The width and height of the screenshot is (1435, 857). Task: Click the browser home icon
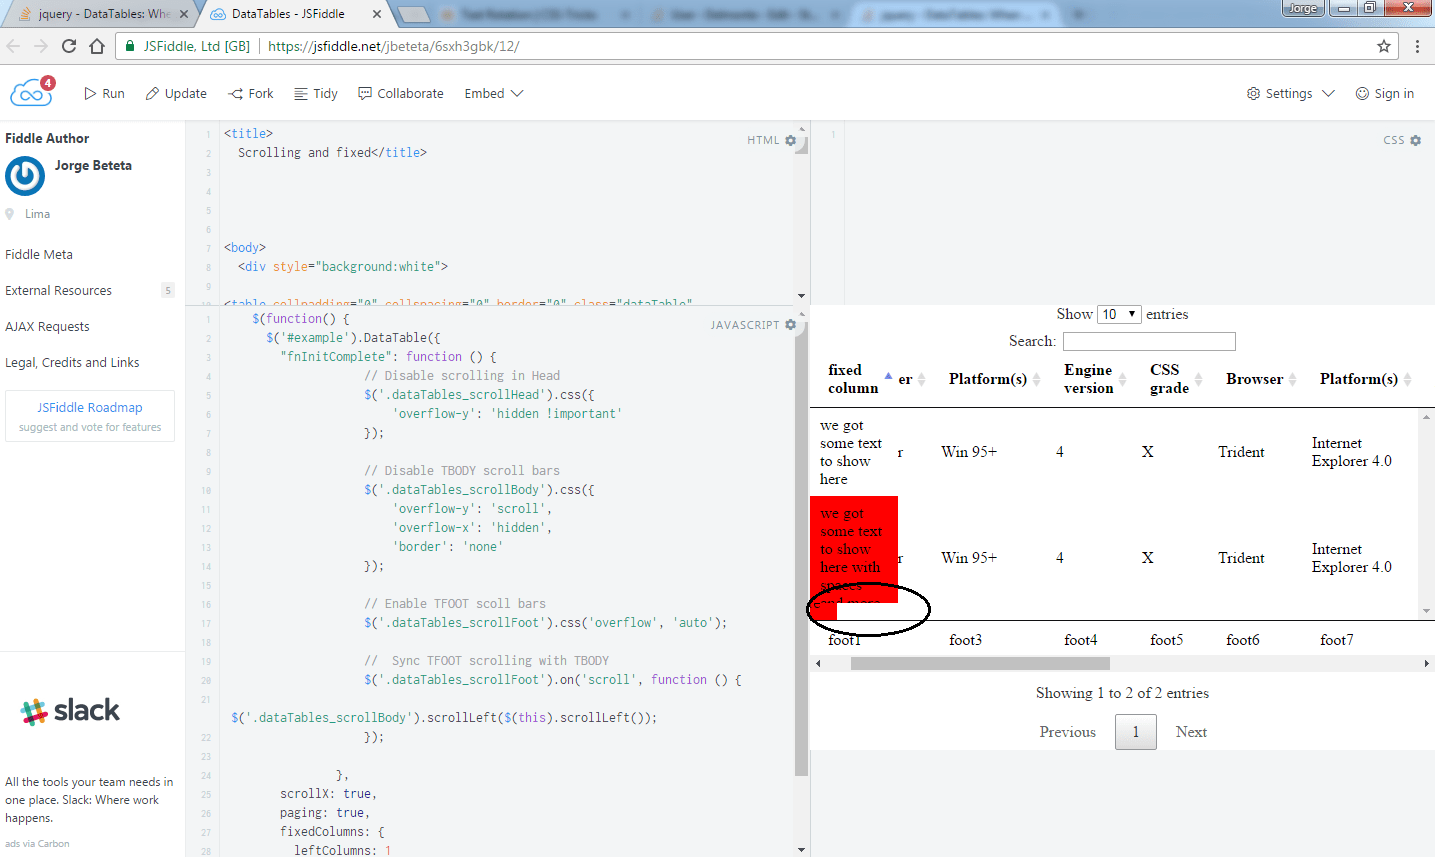[x=95, y=45]
